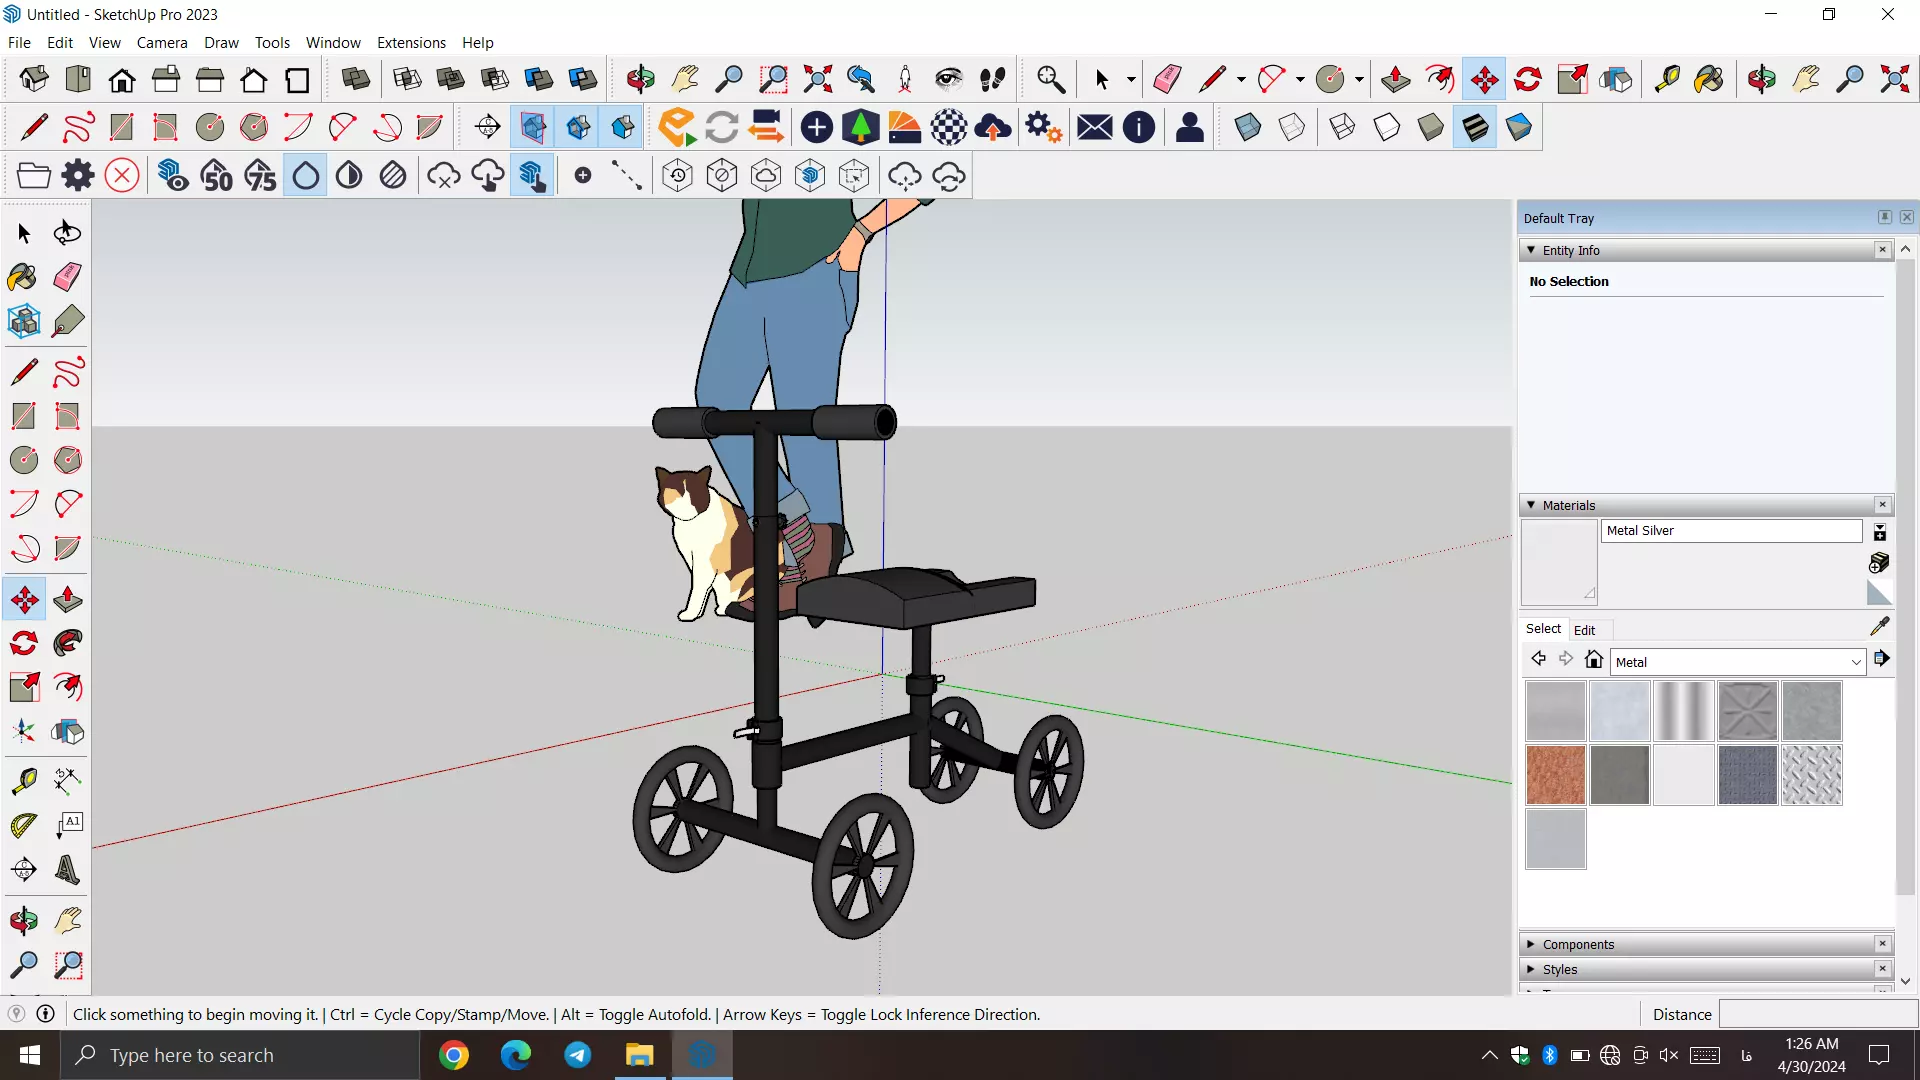Image resolution: width=1920 pixels, height=1080 pixels.
Task: Select the Pan hand tool in left toolbar
Action: (x=67, y=921)
